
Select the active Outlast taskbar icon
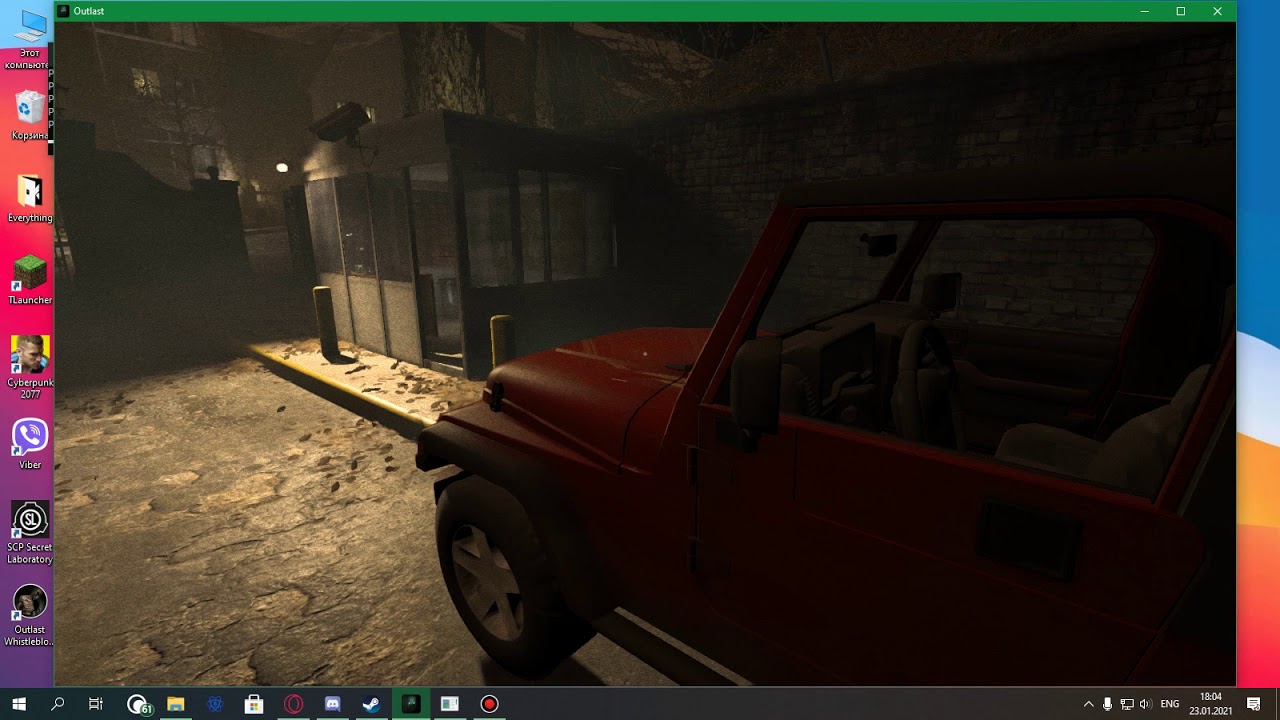pyautogui.click(x=411, y=704)
